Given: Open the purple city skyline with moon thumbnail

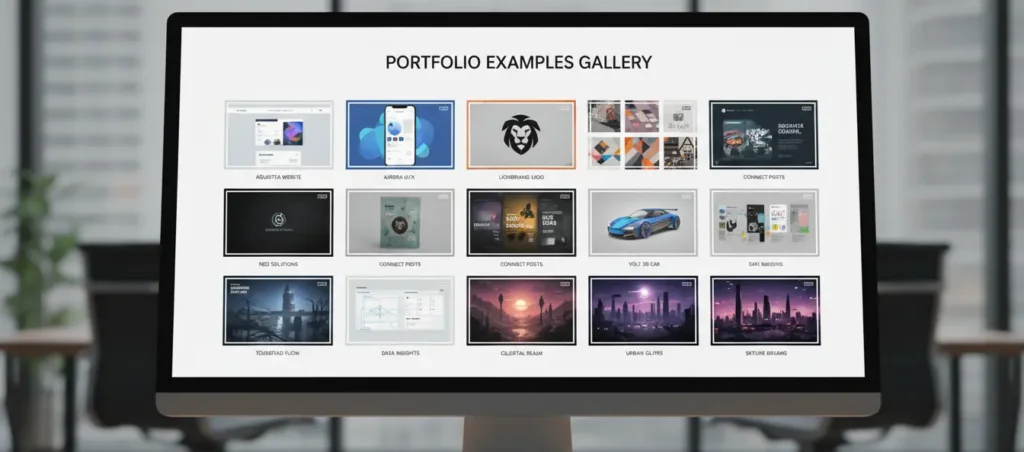Looking at the screenshot, I should click(642, 310).
